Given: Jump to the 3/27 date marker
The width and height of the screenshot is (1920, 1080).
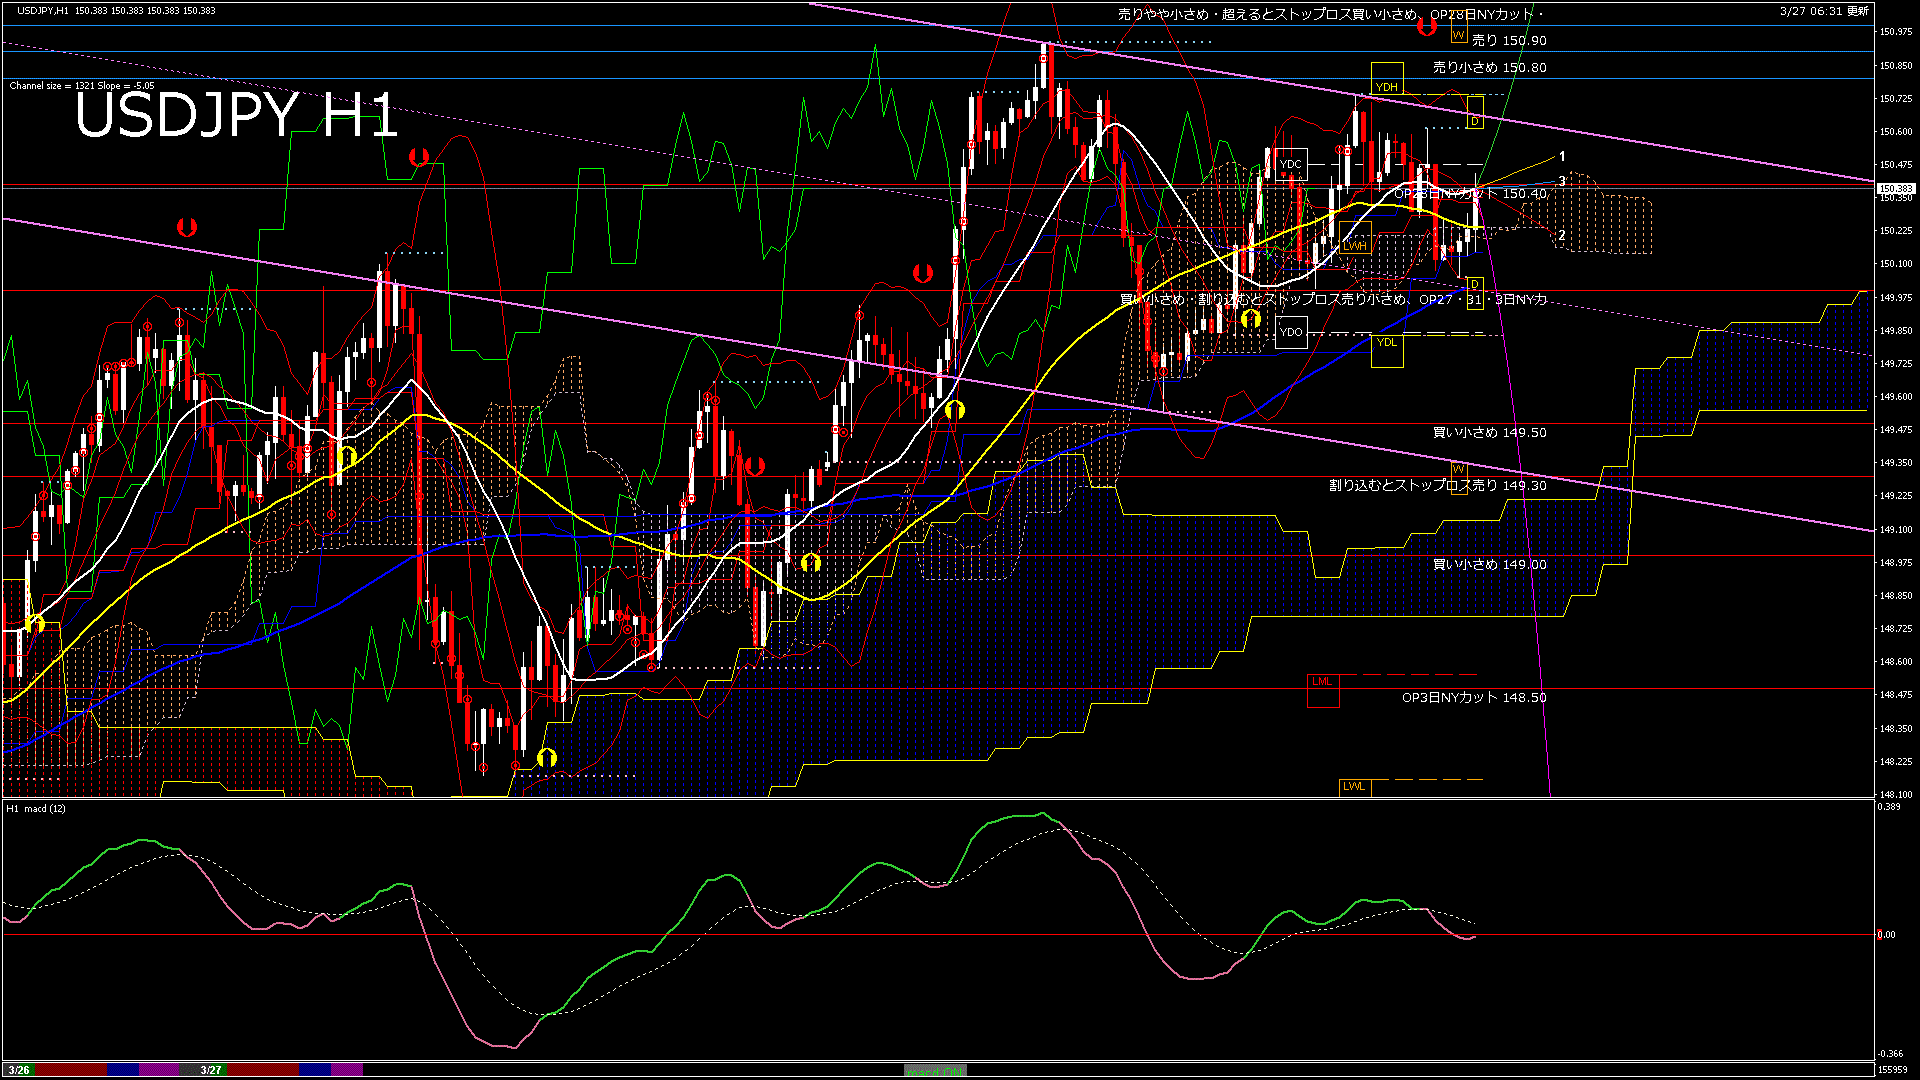Looking at the screenshot, I should (211, 1070).
